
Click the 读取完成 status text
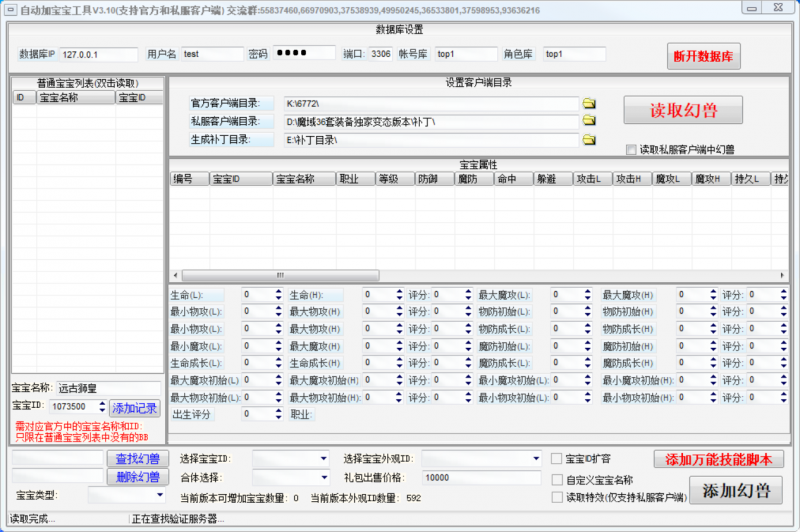32,519
